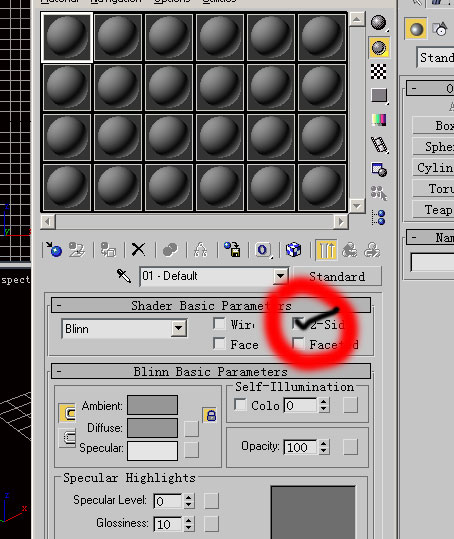This screenshot has height=539, width=454.
Task: Pick material from object with eyedropper
Action: (124, 276)
